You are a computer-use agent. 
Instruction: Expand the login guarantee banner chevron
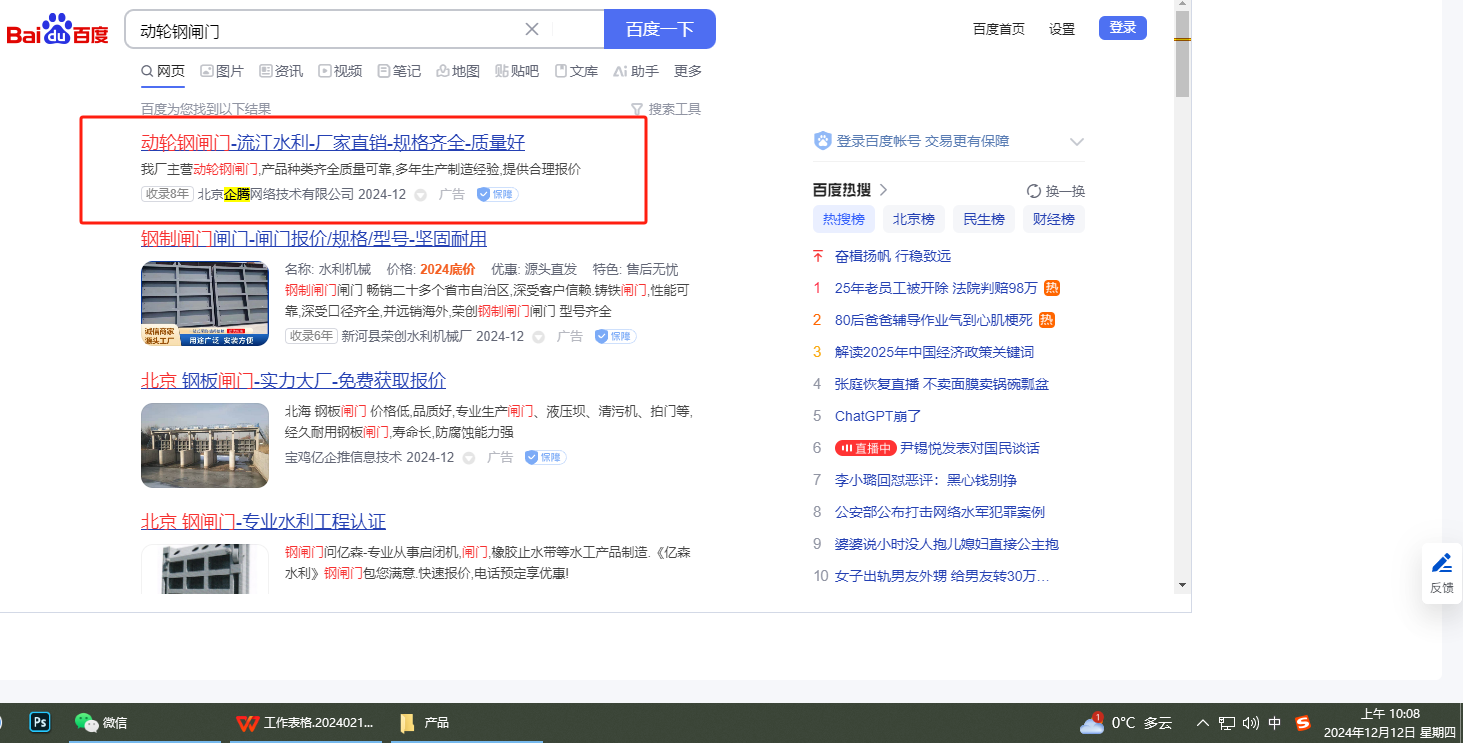pyautogui.click(x=1077, y=142)
